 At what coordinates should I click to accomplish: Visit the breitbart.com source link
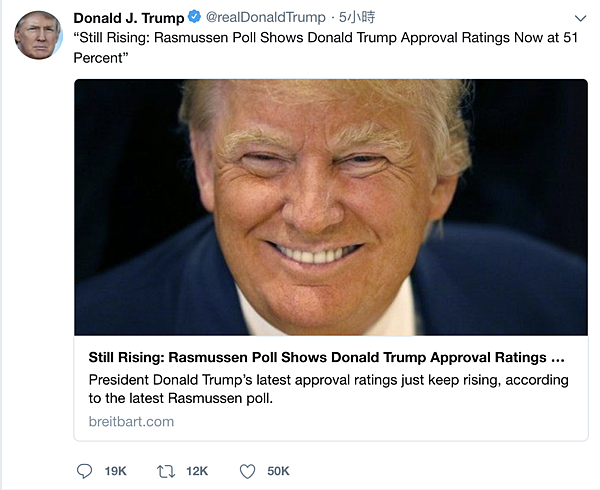tap(131, 422)
